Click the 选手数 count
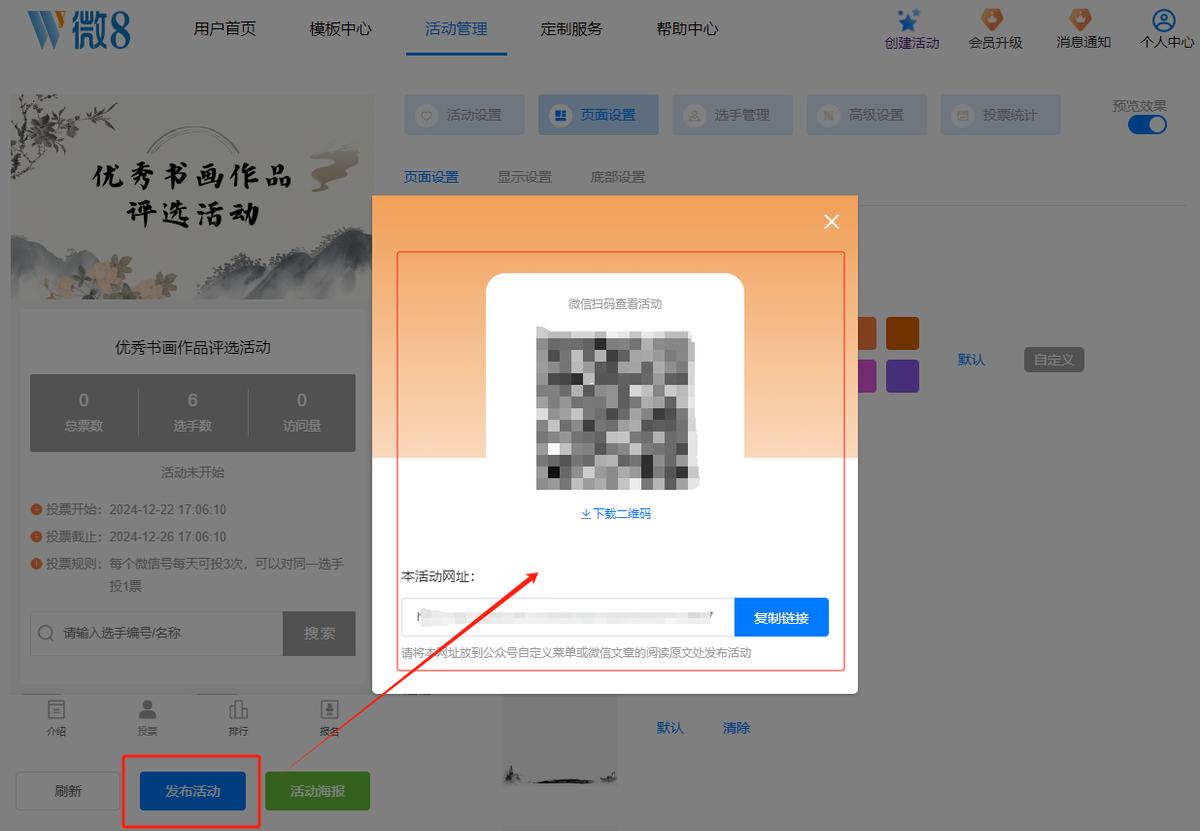This screenshot has height=831, width=1200. tap(193, 412)
